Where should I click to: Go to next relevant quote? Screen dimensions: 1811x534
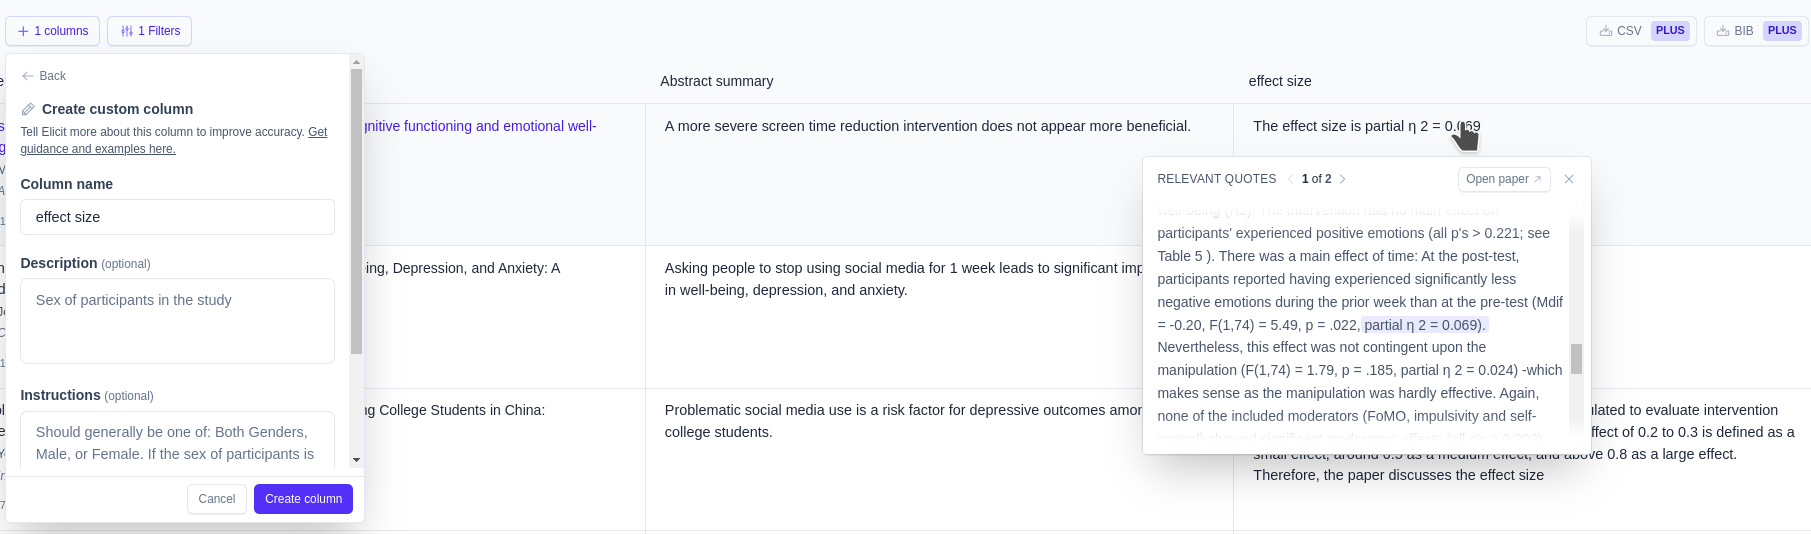click(x=1343, y=179)
